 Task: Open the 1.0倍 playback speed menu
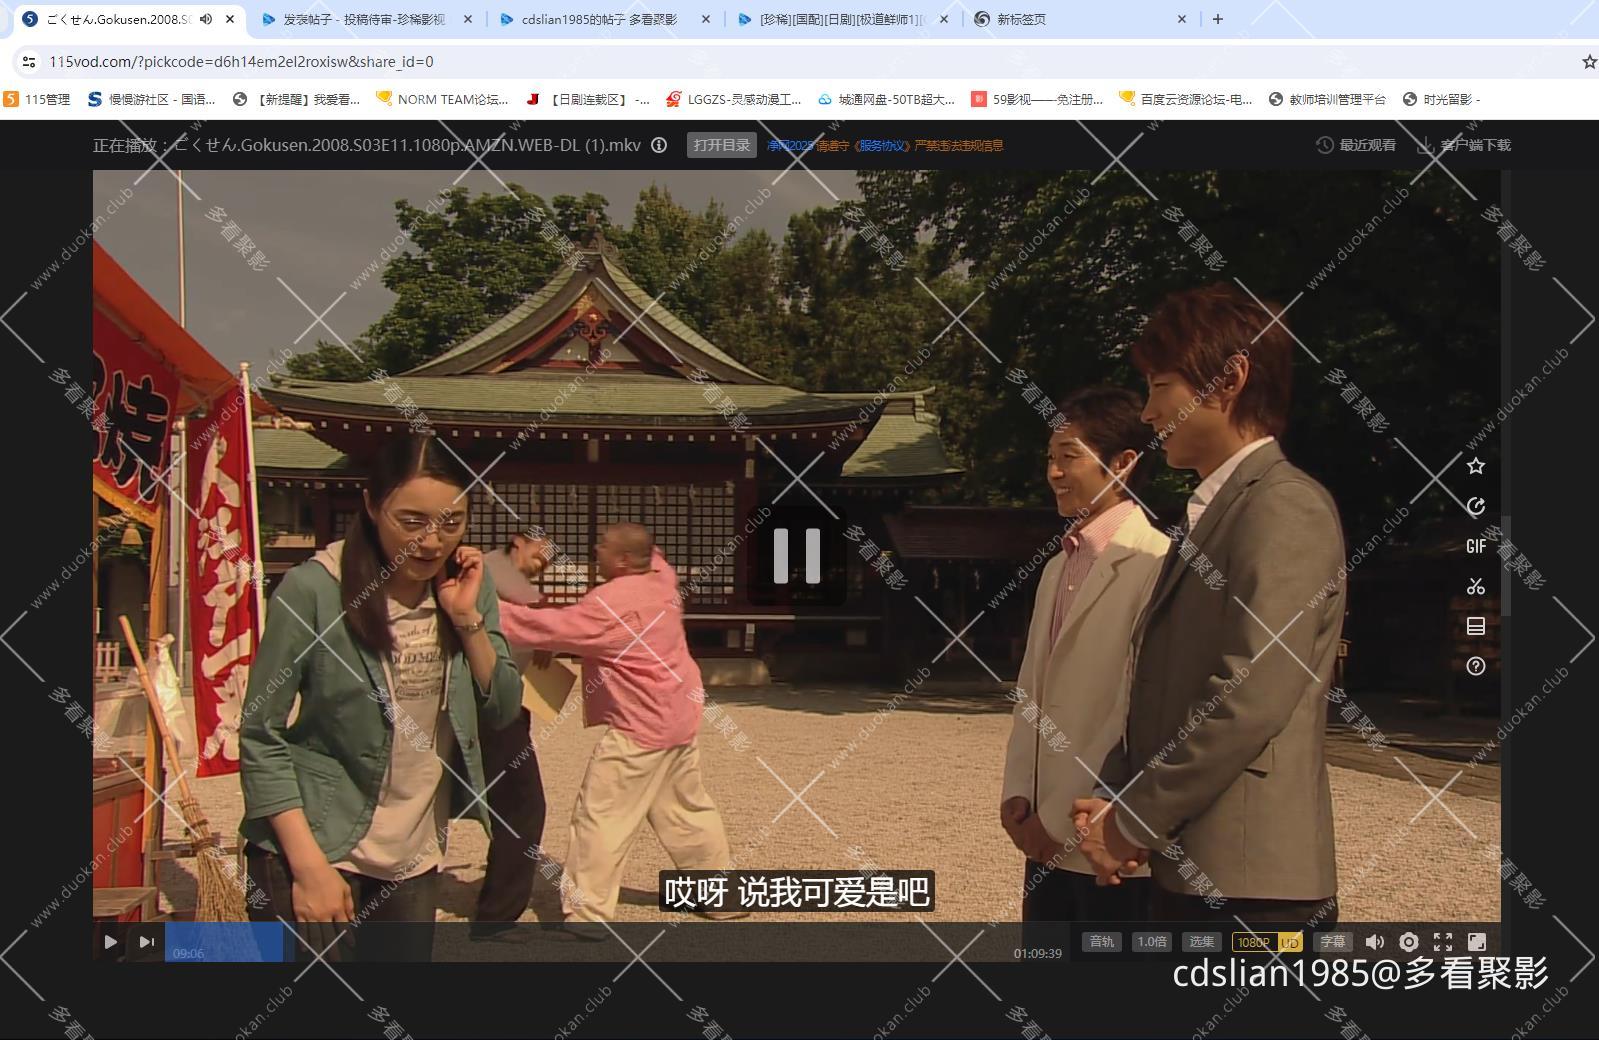coord(1151,942)
